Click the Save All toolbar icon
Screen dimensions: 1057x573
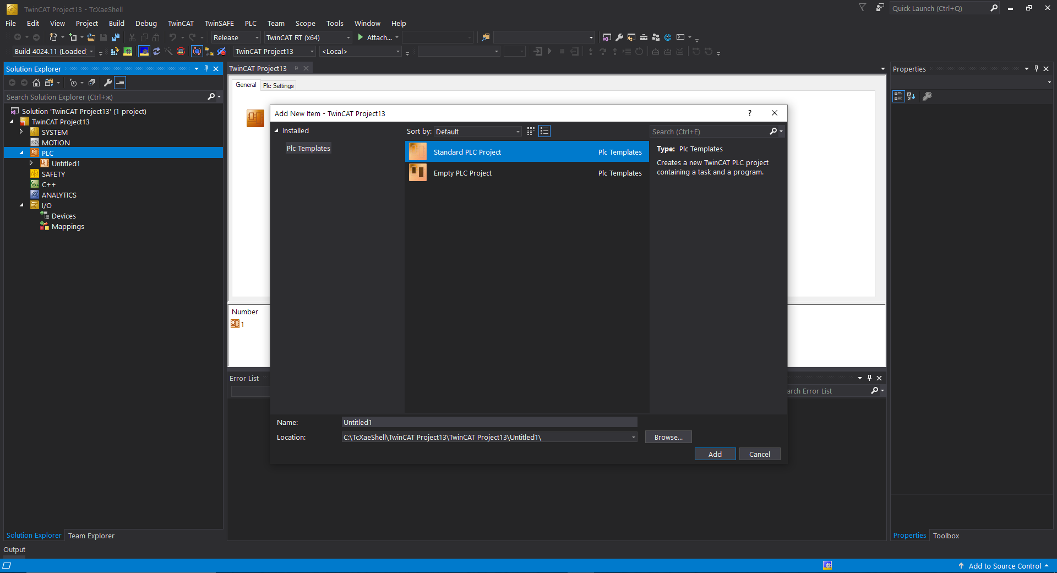pos(115,37)
